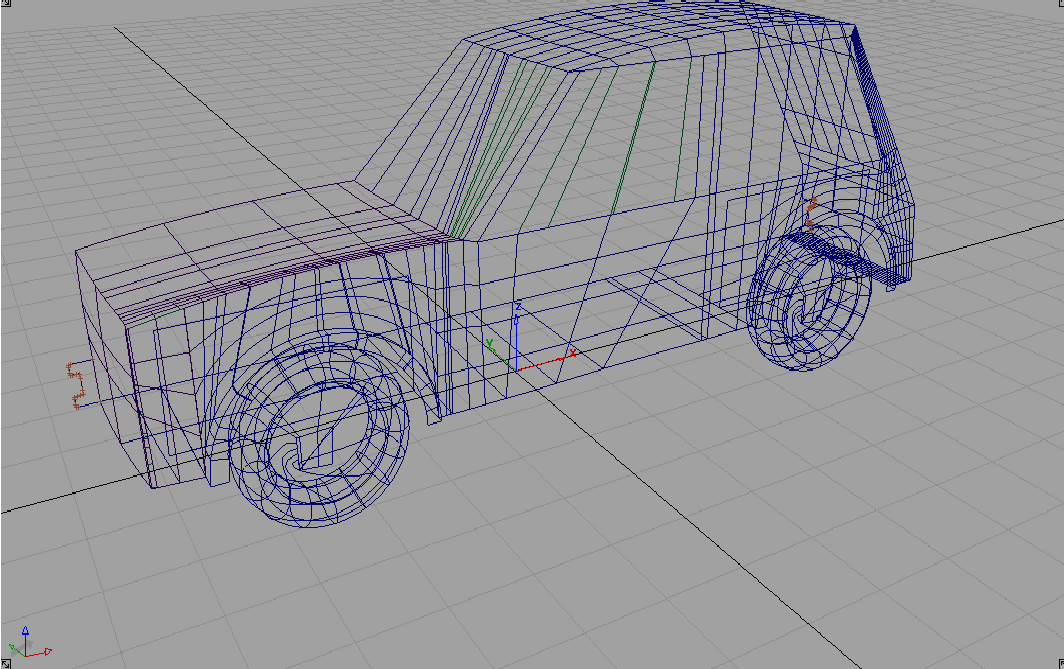Select the orange object above rear wheel
This screenshot has width=1064, height=669.
(808, 216)
